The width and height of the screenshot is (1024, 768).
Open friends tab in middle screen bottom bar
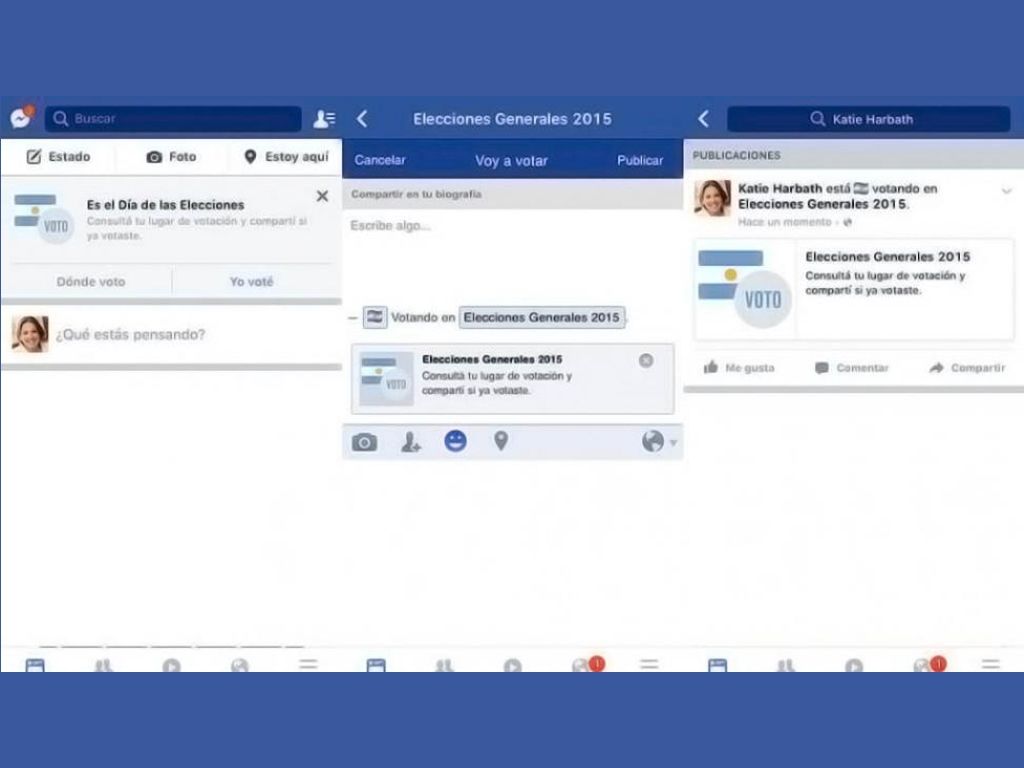tap(444, 665)
